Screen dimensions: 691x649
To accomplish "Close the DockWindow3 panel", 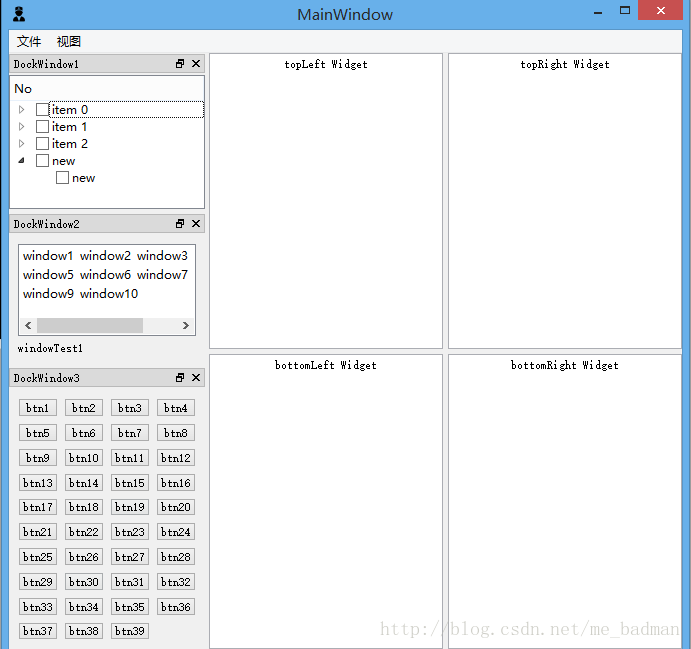I will point(196,378).
